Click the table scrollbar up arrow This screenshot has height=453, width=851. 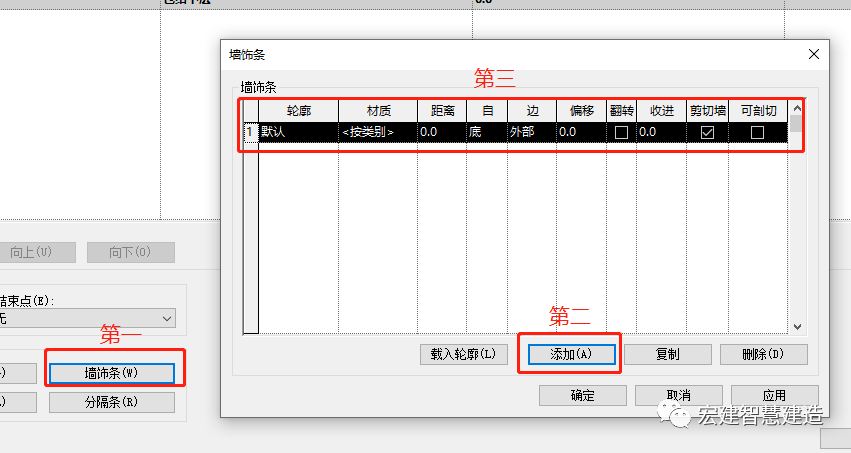click(797, 108)
